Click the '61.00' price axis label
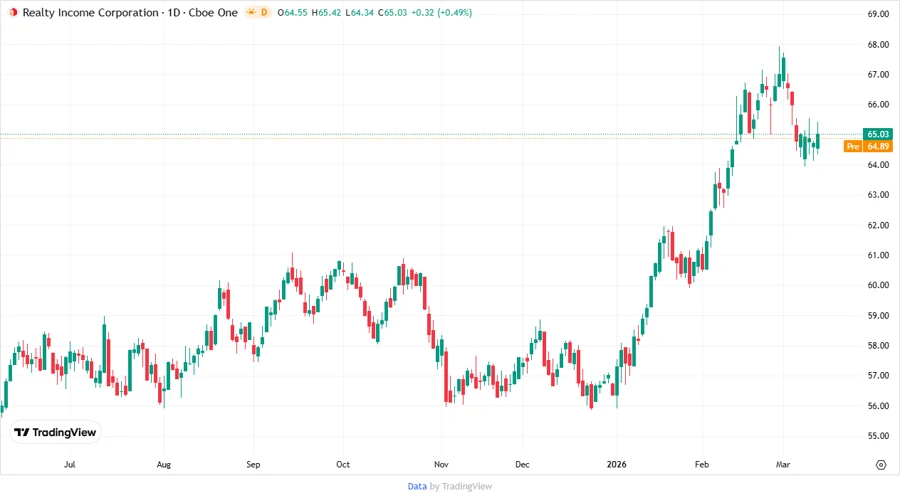 pyautogui.click(x=878, y=255)
